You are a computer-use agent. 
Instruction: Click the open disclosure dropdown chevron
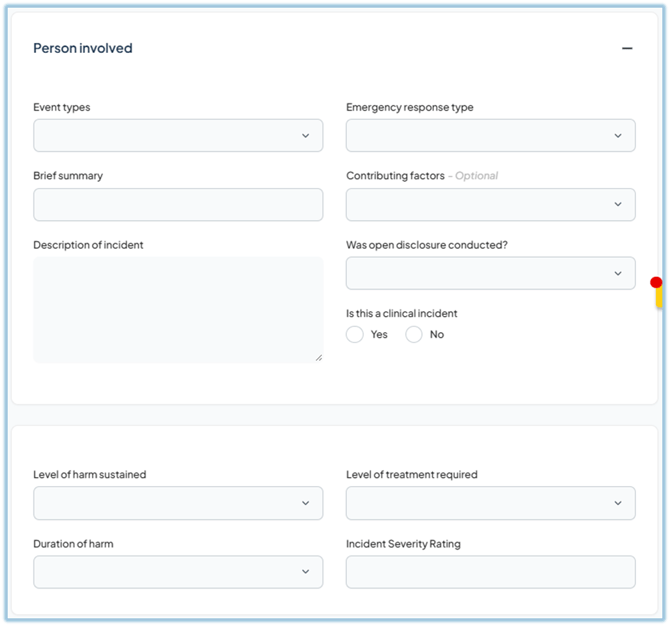(618, 273)
